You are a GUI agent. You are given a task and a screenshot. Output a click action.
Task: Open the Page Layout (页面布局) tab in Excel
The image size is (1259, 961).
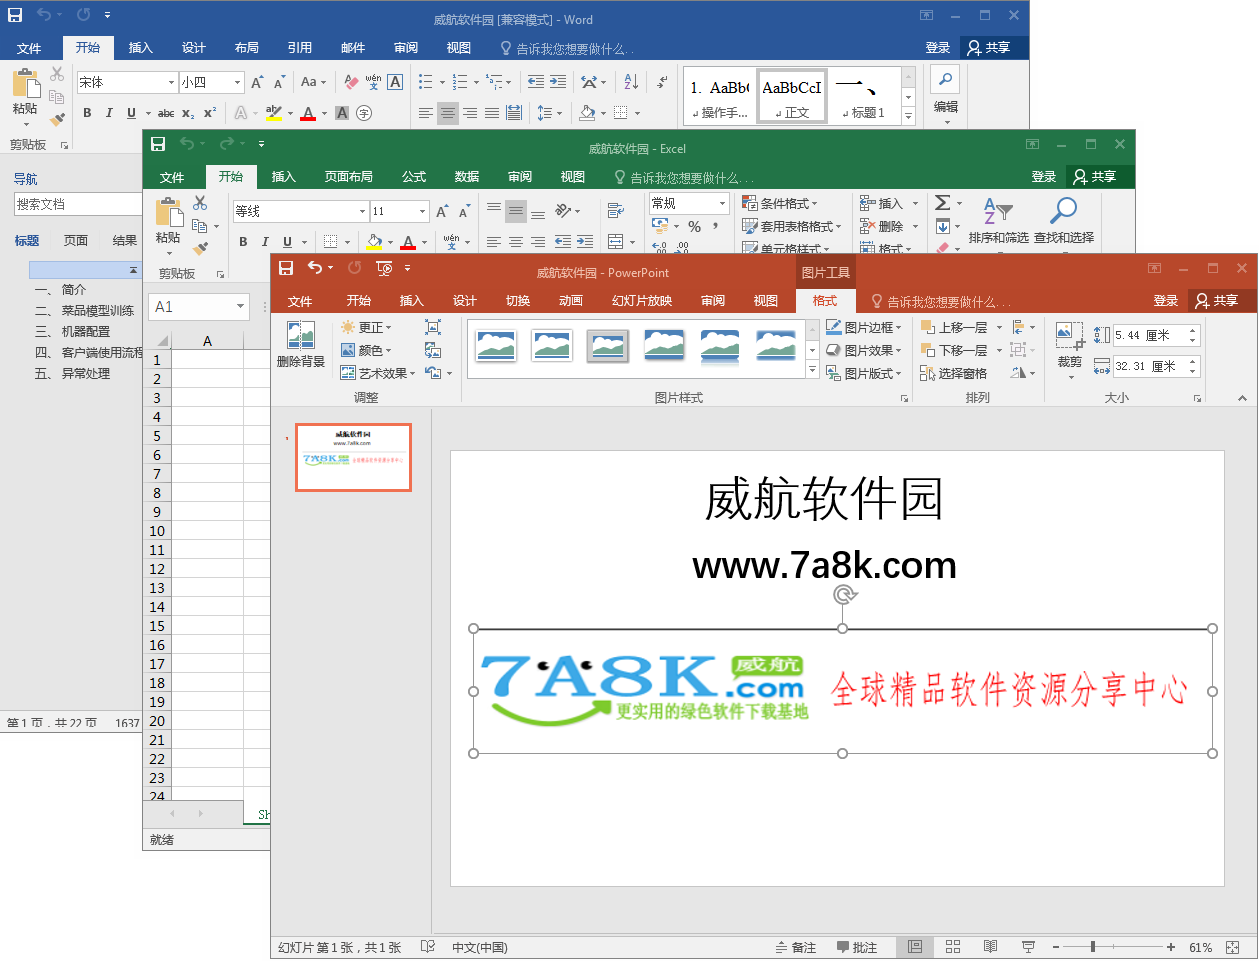click(x=349, y=176)
